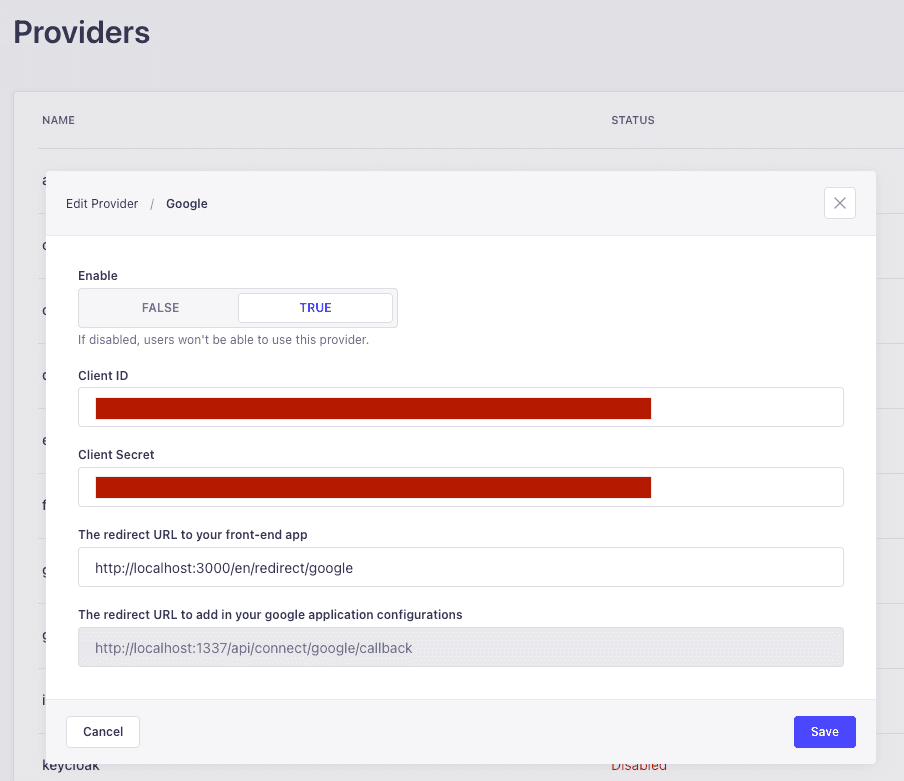Close the Edit Provider modal
Viewport: 904px width, 781px height.
pyautogui.click(x=839, y=203)
